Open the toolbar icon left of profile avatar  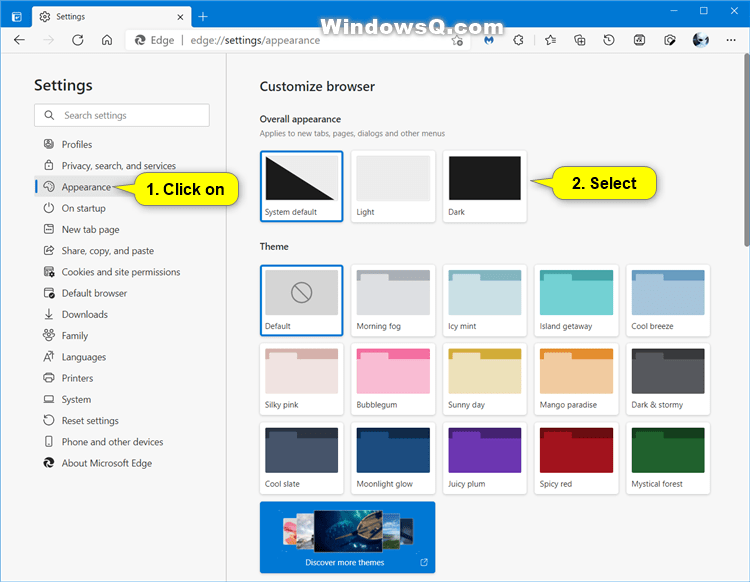[x=670, y=40]
